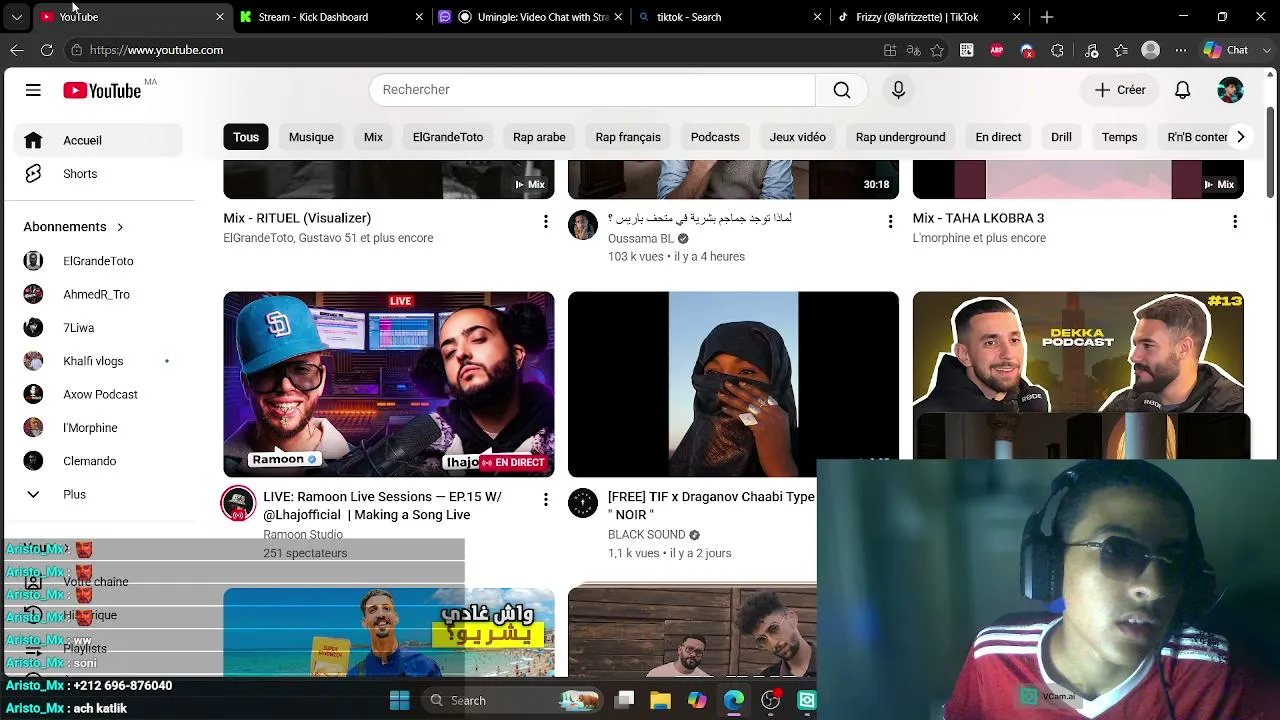Open BLACK SOUND channel avatar

(583, 503)
